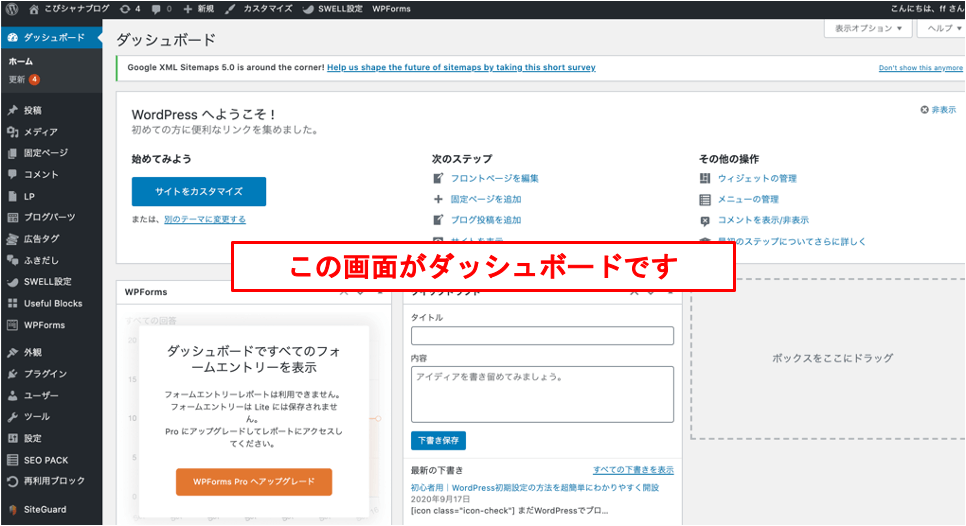
Task: Open 別のテーマに変更する link
Action: coord(205,219)
